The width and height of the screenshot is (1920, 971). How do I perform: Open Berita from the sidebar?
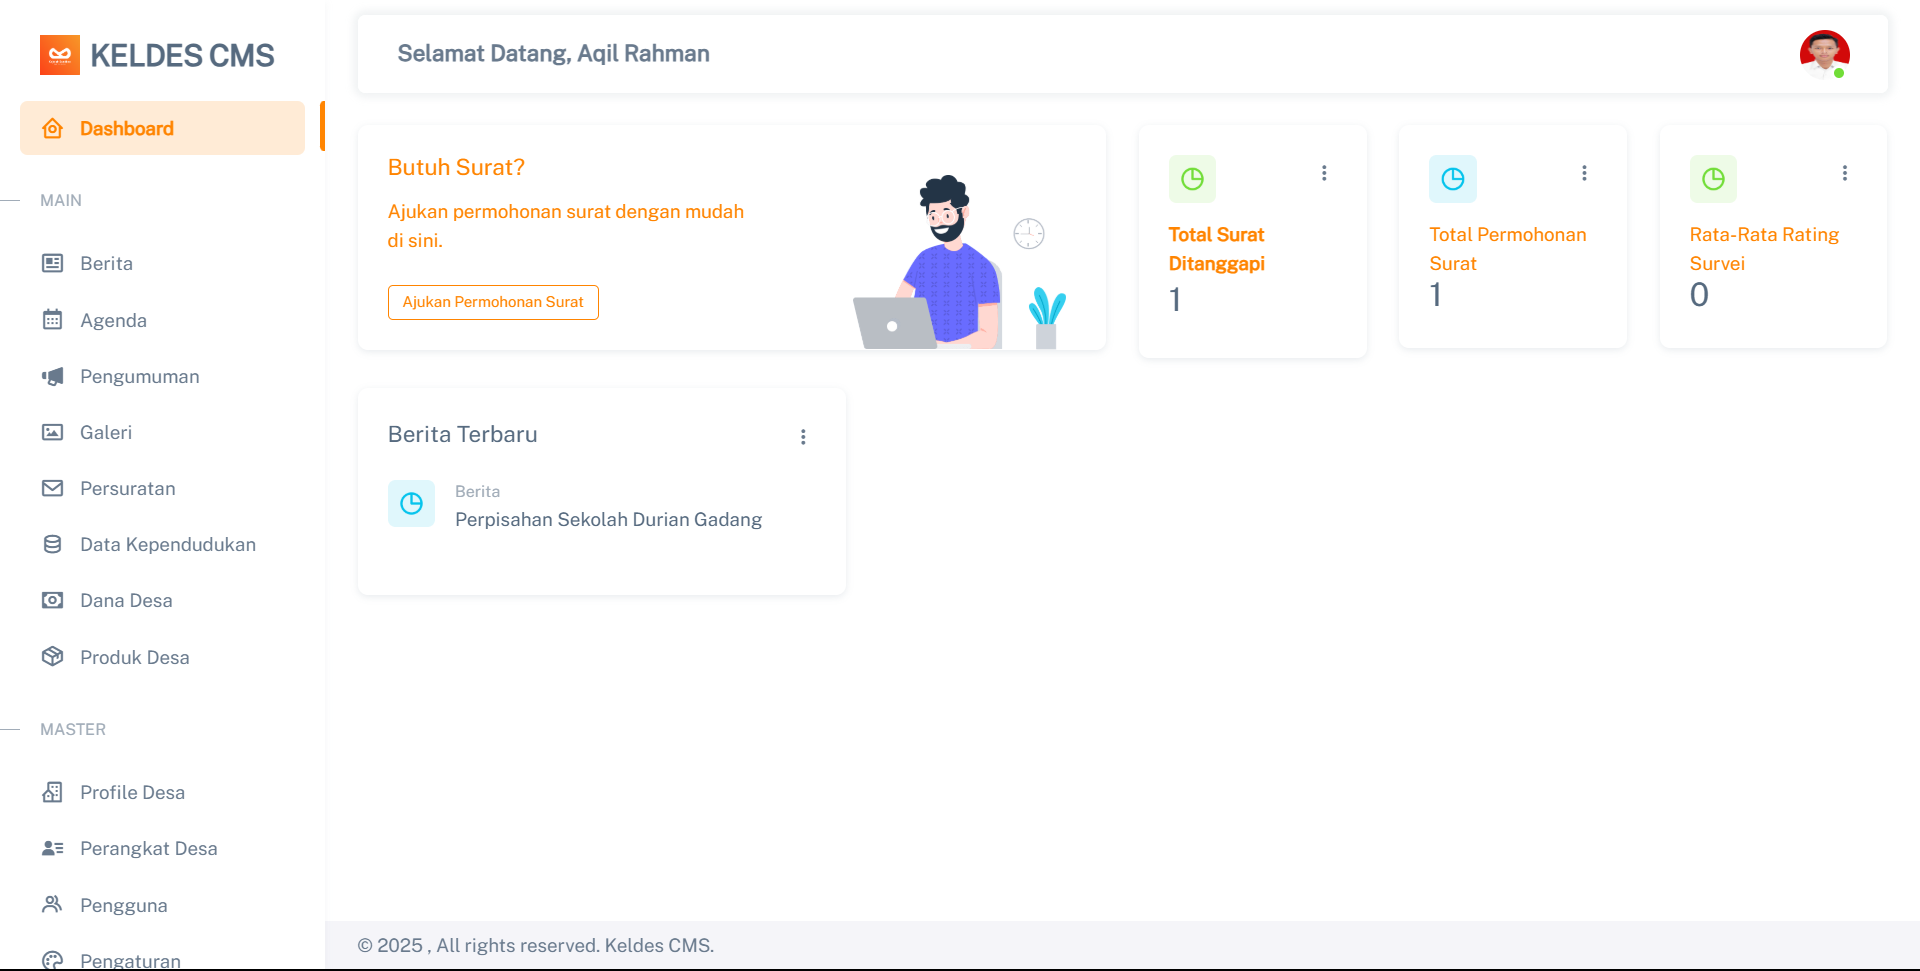(x=106, y=263)
